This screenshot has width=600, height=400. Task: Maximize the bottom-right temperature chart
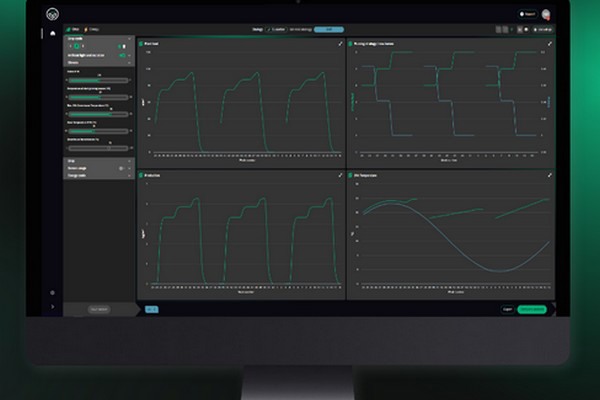point(549,174)
